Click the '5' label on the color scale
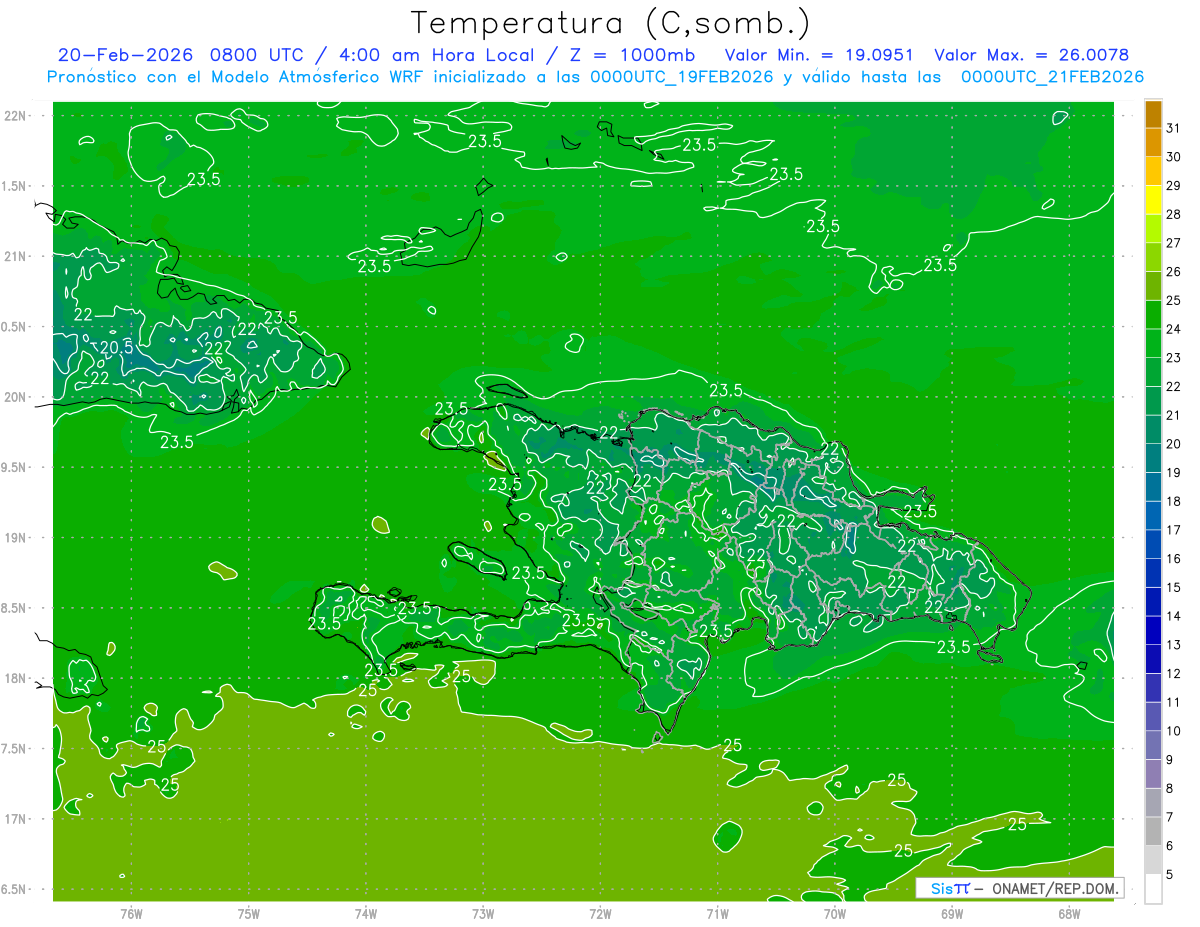1200x927 pixels. [x=1170, y=874]
